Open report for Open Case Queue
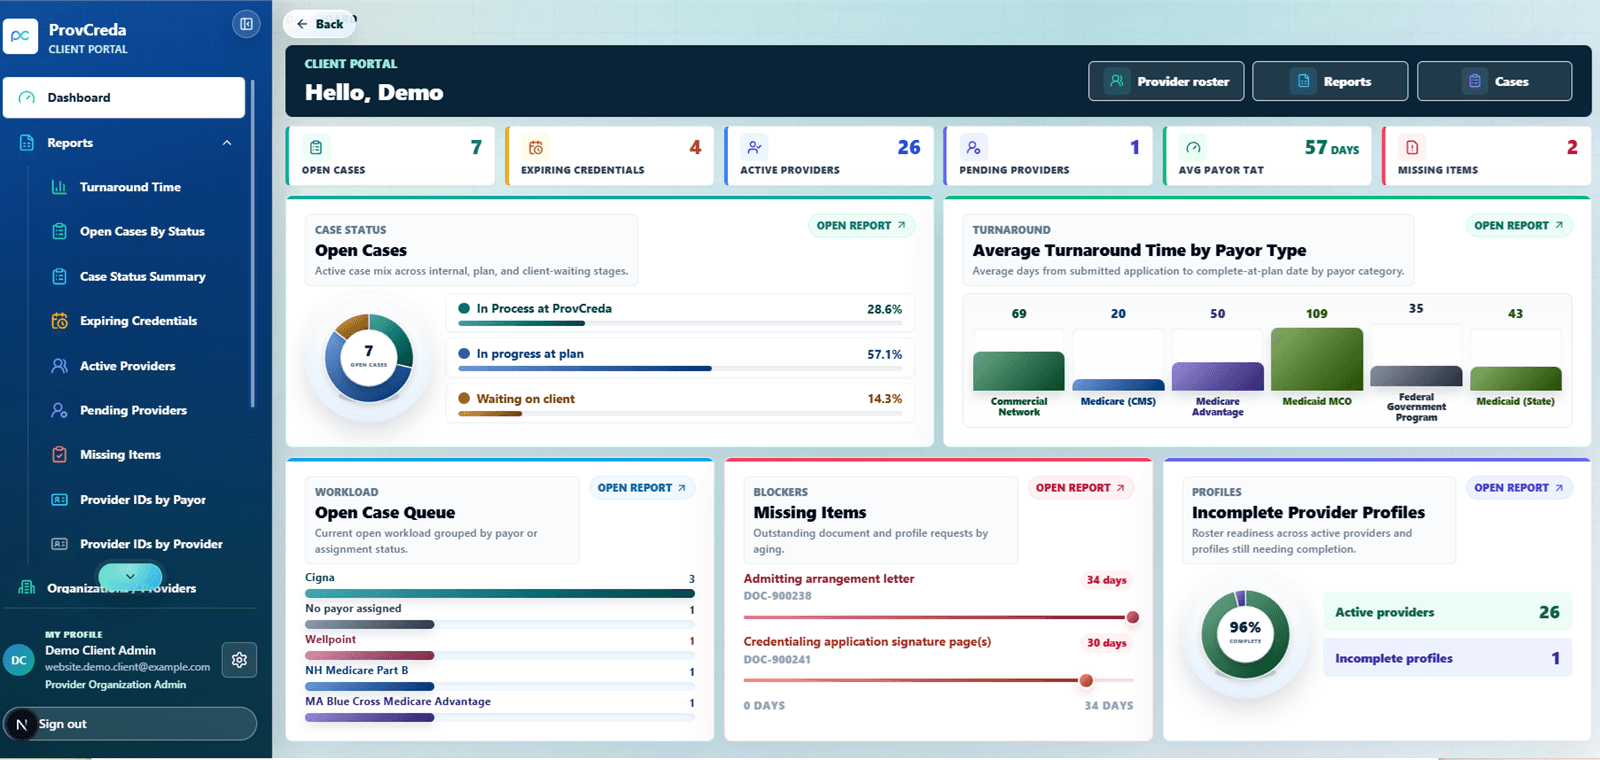The image size is (1600, 760). 642,488
